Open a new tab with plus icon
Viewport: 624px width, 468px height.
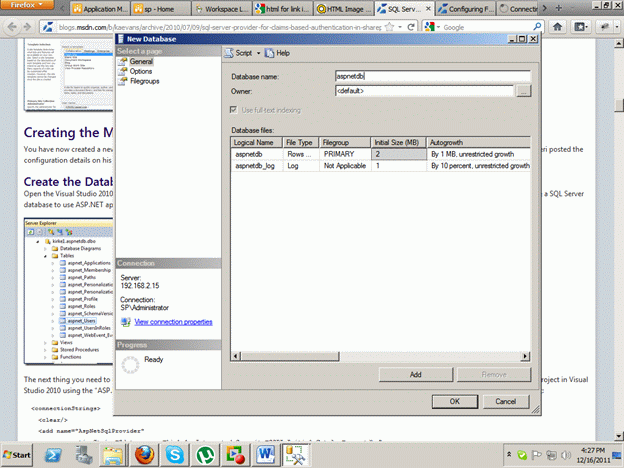559,8
